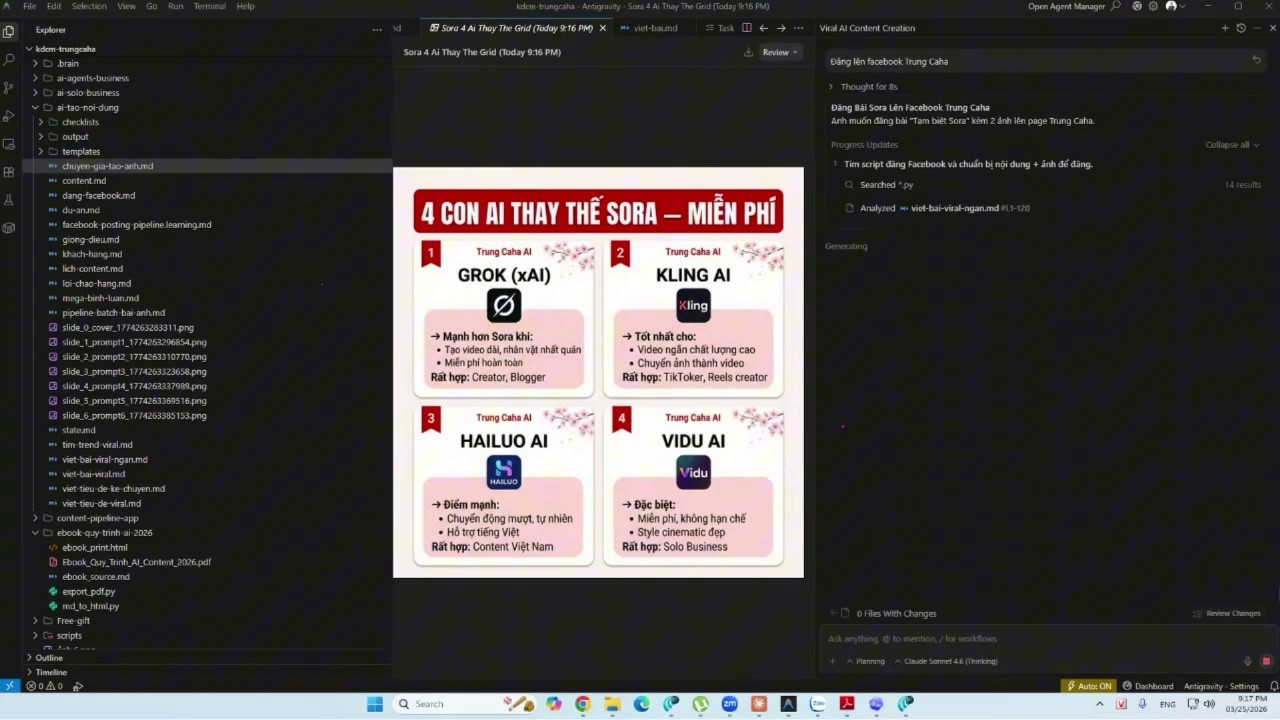This screenshot has width=1280, height=720.
Task: Open Antigravity - Settings in status bar
Action: point(1221,686)
